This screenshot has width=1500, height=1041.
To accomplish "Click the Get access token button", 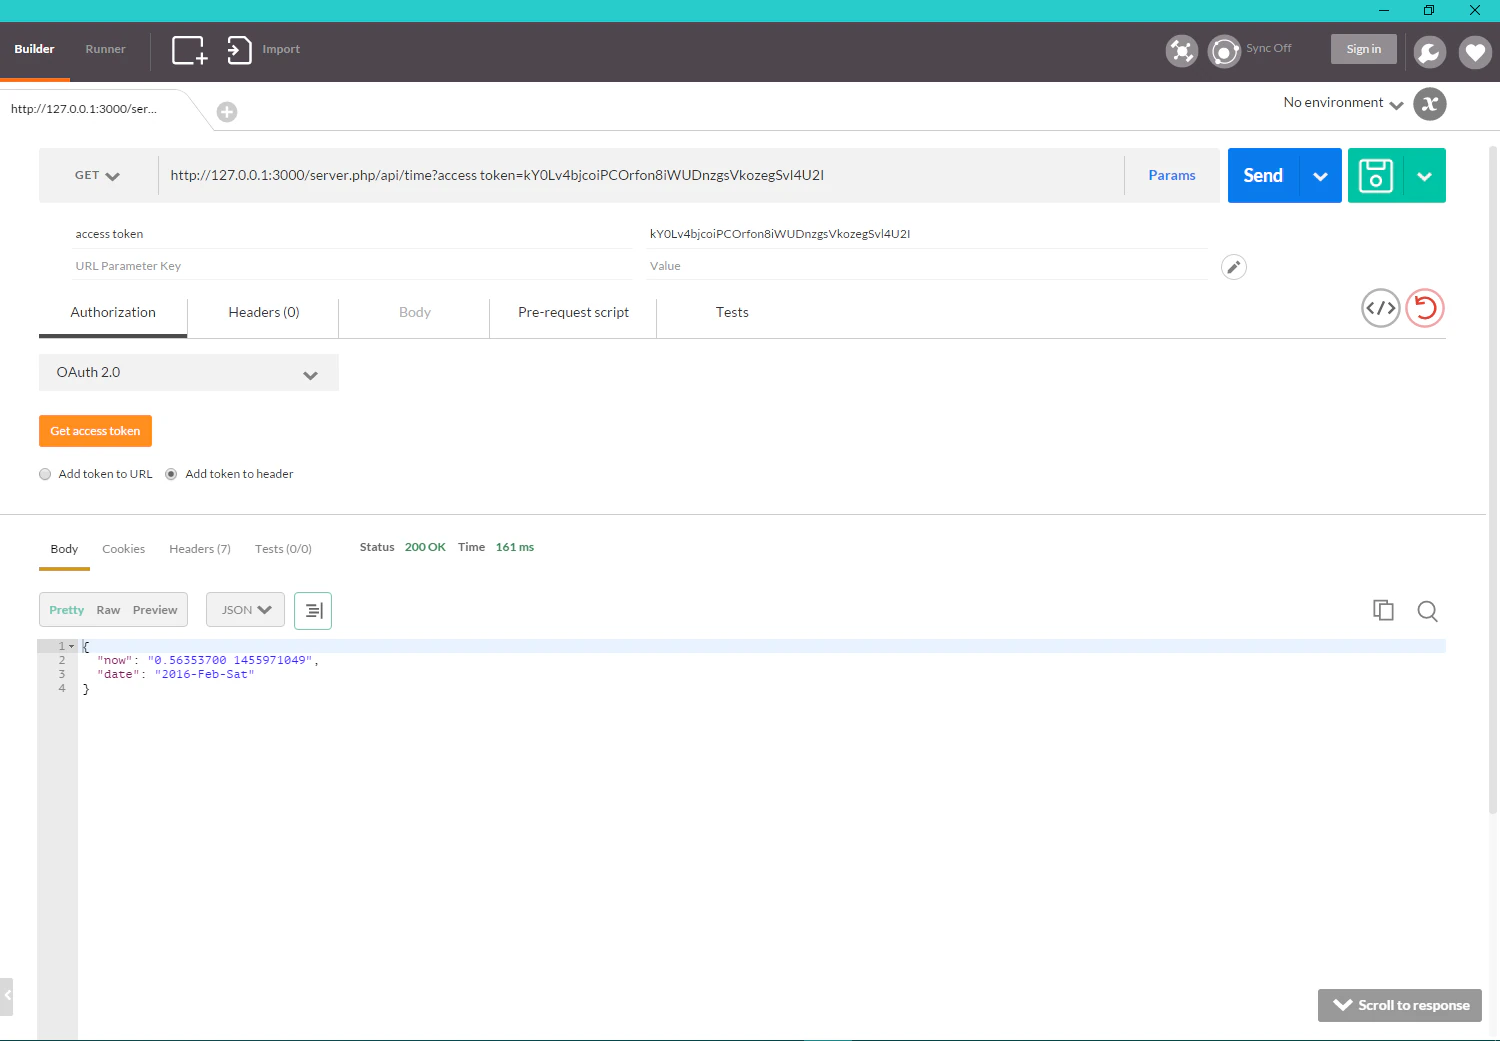I will pos(95,431).
